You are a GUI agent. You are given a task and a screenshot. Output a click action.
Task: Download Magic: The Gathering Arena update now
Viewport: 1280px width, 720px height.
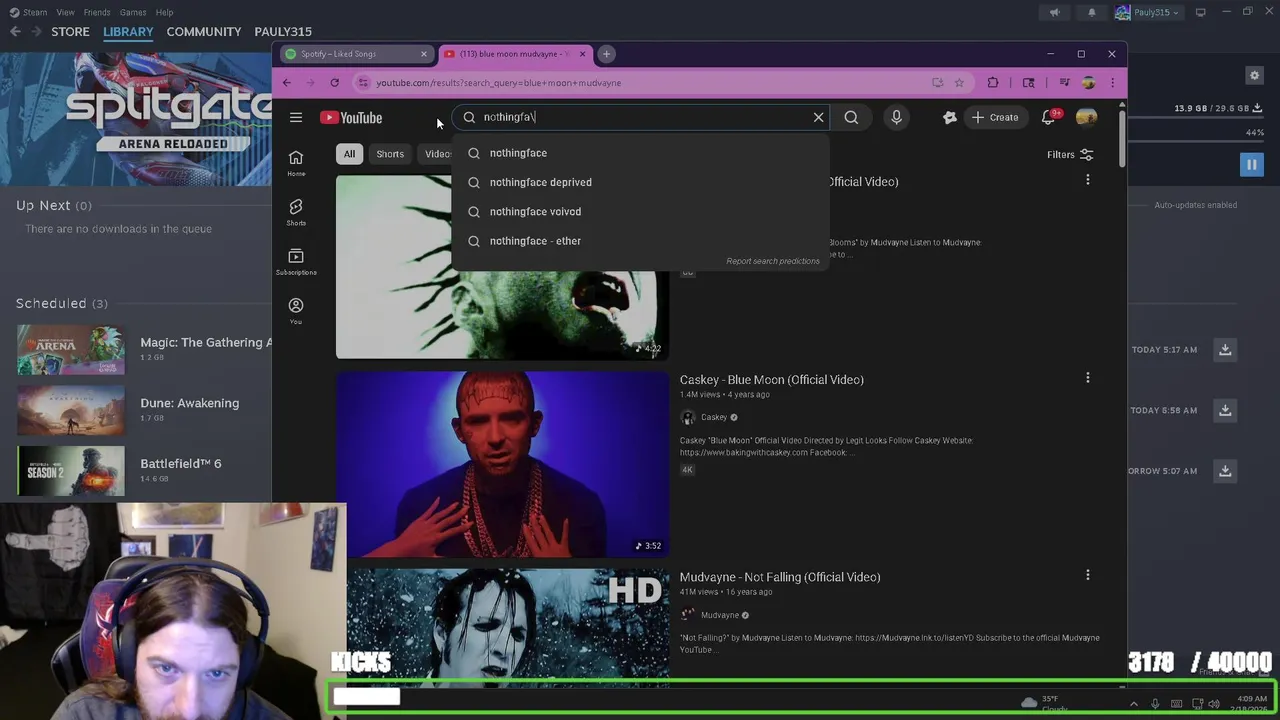coord(1225,349)
